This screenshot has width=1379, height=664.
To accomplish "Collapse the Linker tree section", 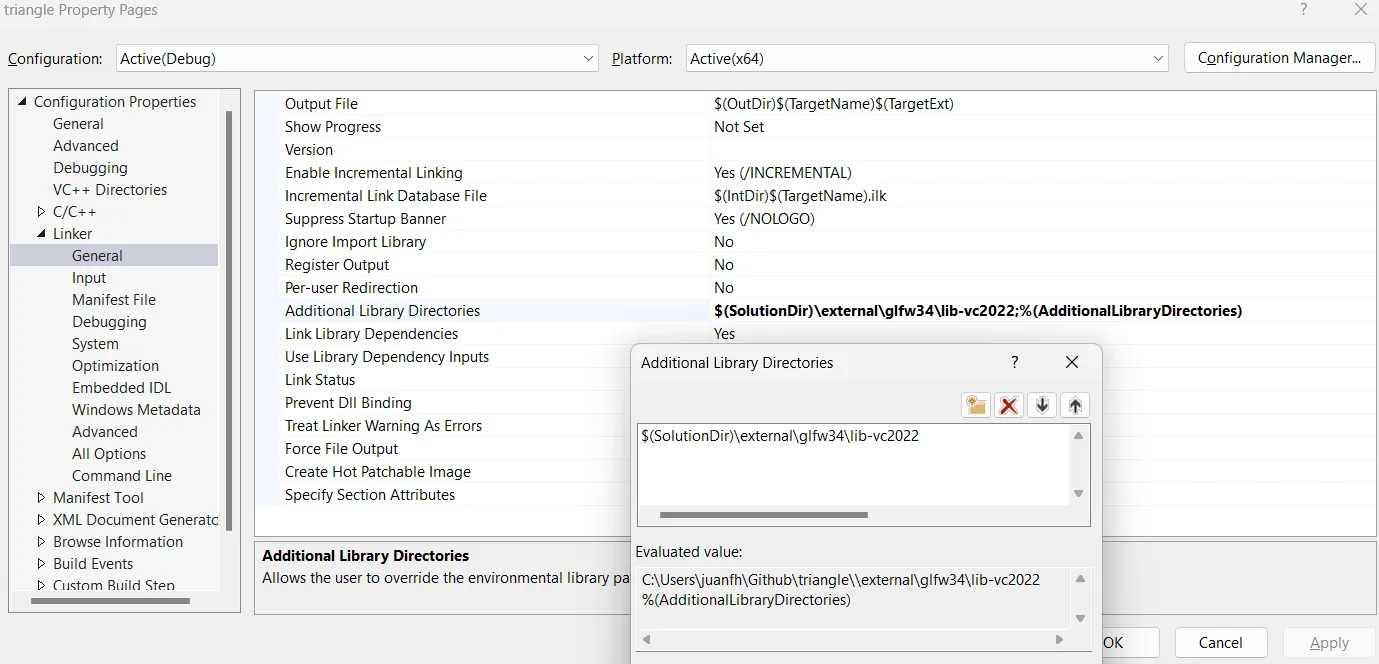I will pyautogui.click(x=41, y=233).
